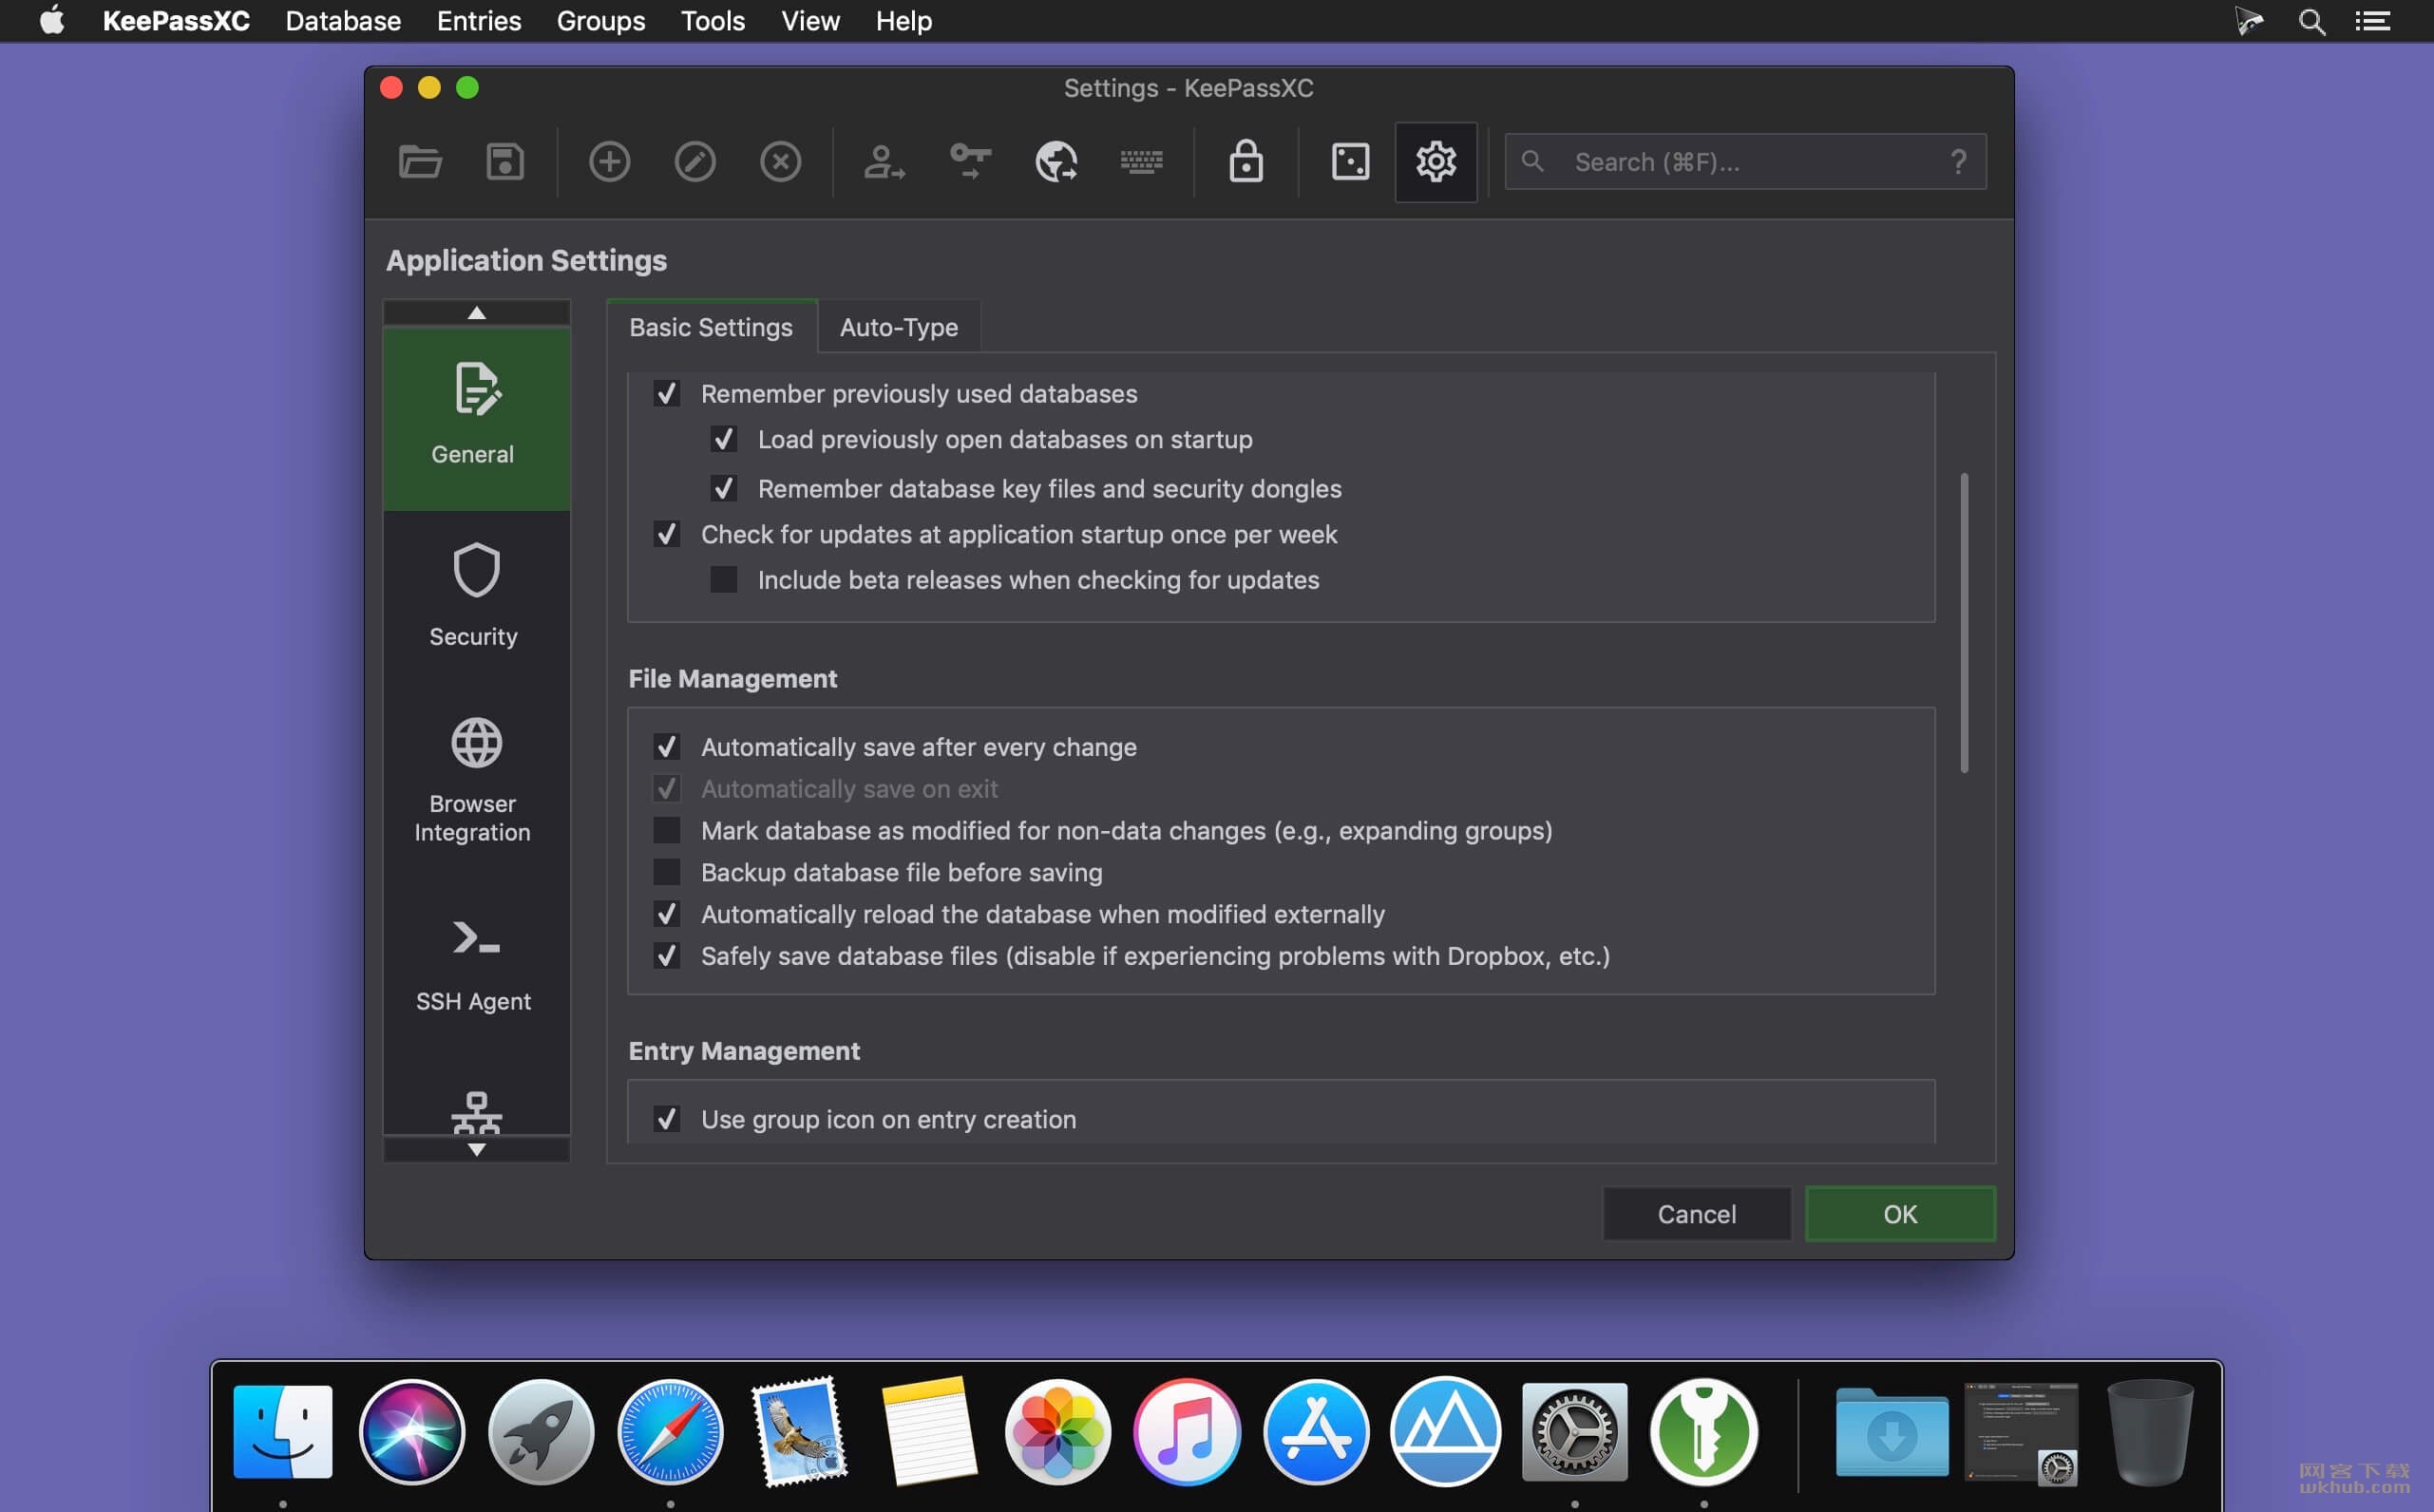
Task: Open macOS Spotlight search in menu bar
Action: [x=2311, y=21]
